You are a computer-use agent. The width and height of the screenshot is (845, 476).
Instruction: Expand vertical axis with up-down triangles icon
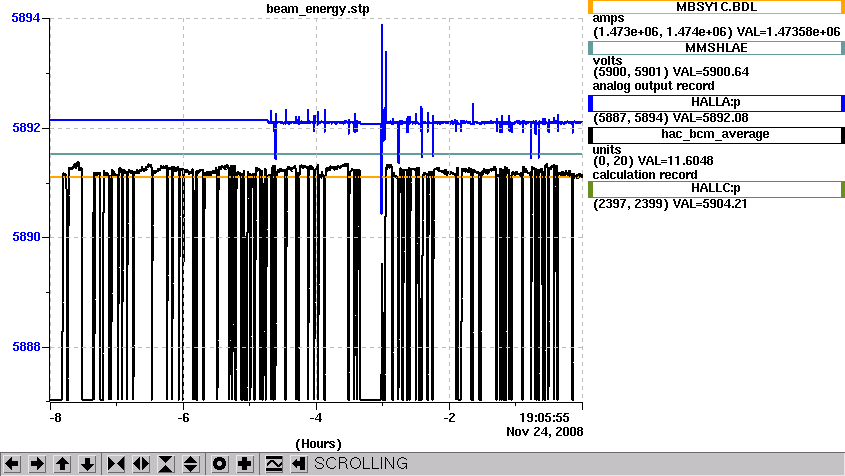(x=191, y=464)
